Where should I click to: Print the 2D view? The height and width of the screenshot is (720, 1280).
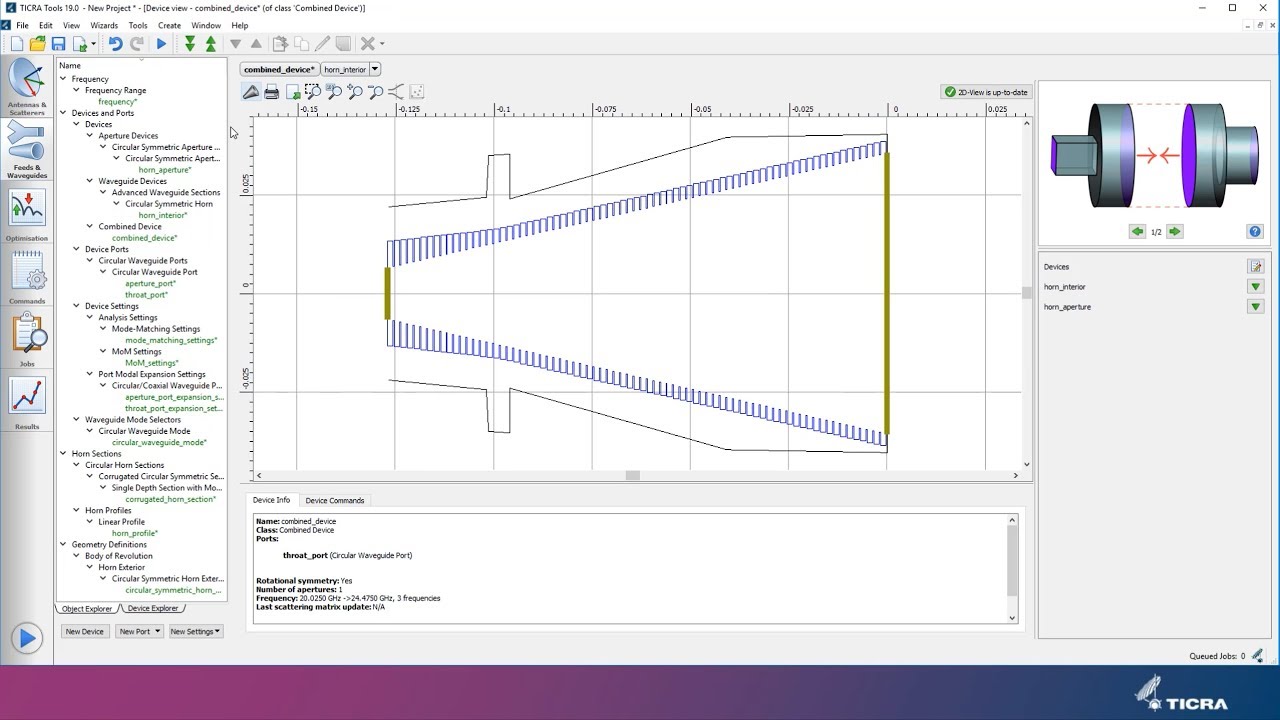(x=272, y=92)
